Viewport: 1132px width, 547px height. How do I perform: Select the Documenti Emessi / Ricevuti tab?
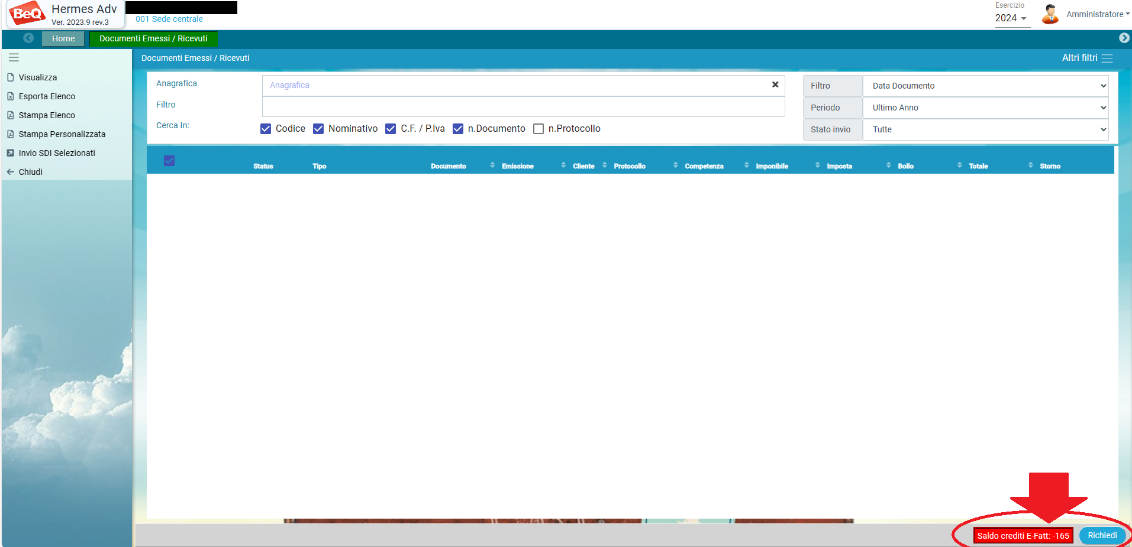[153, 38]
